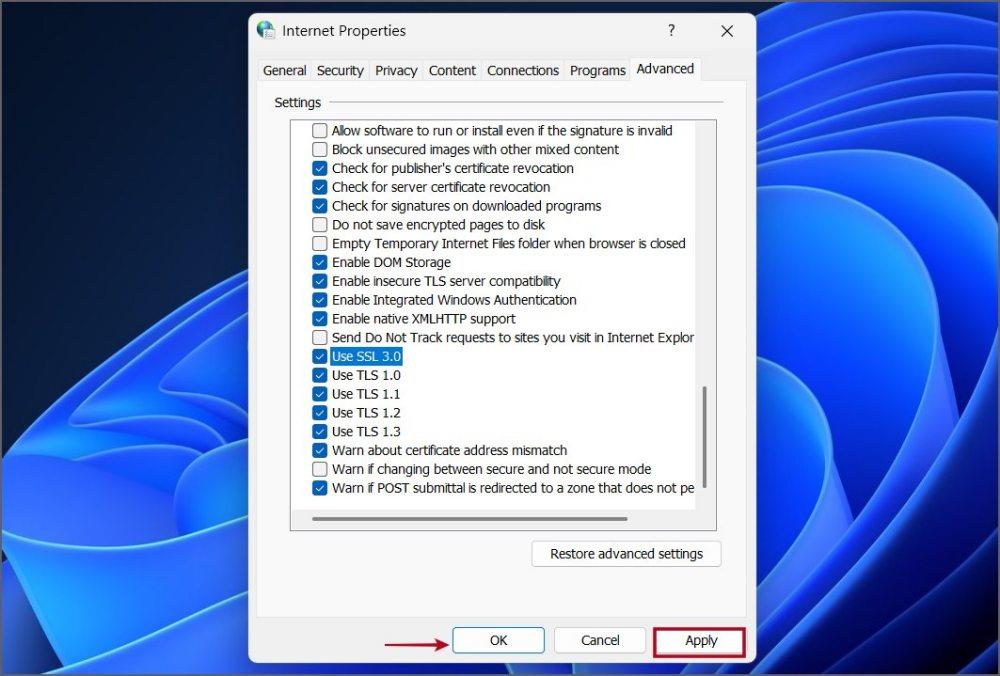
Task: Switch to the Security tab
Action: coord(340,70)
